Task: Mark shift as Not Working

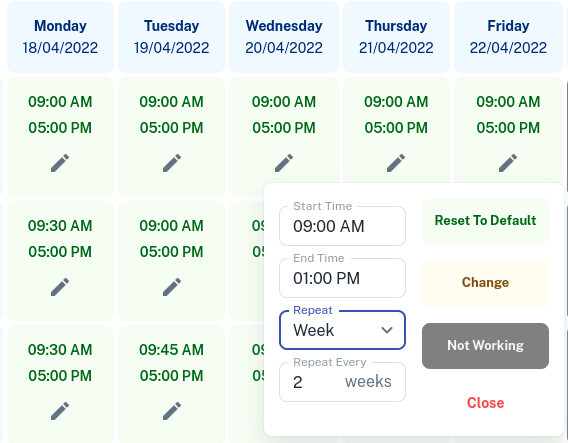Action: 485,346
